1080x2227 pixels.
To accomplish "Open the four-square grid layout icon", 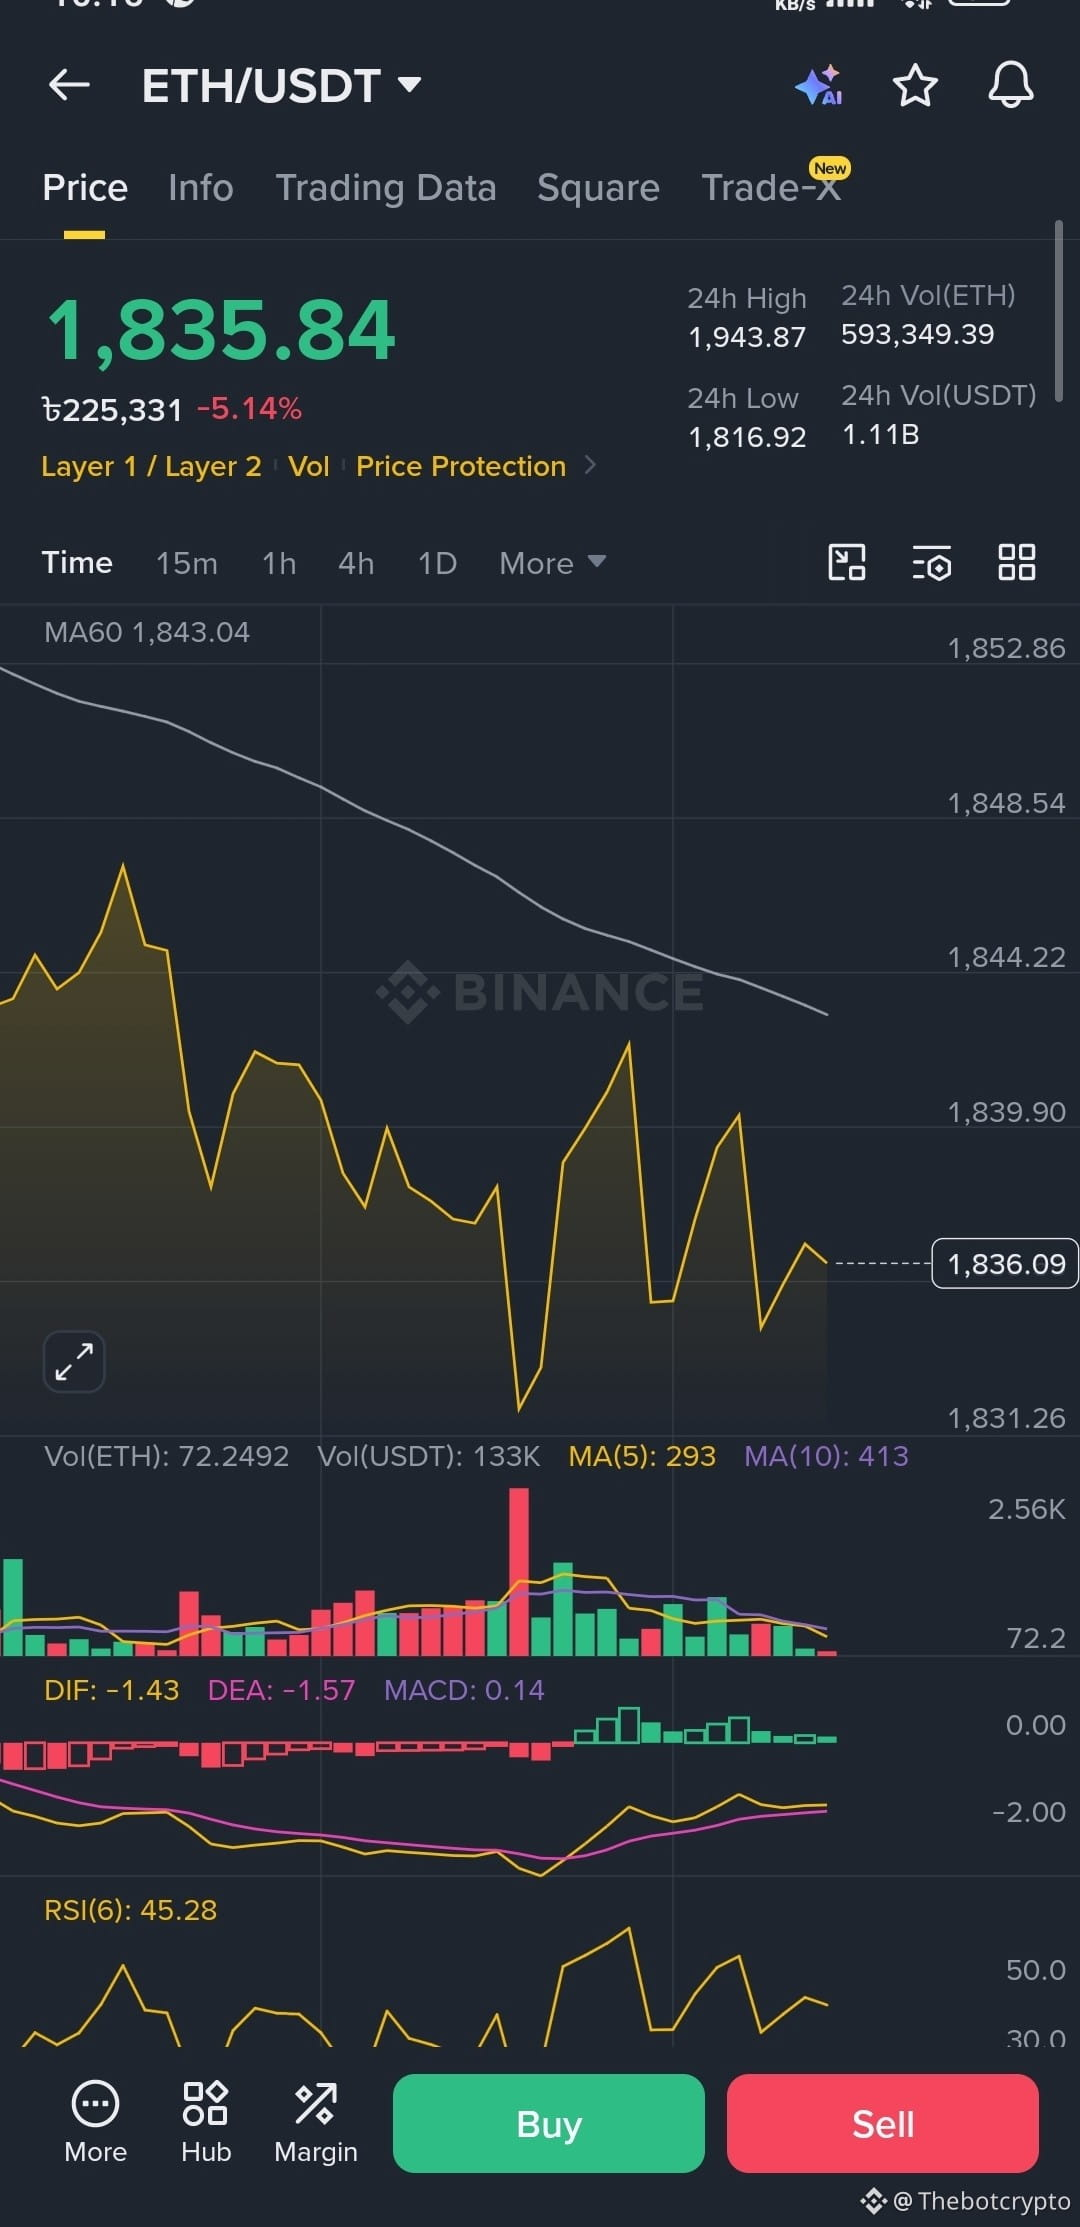I will [x=1017, y=562].
